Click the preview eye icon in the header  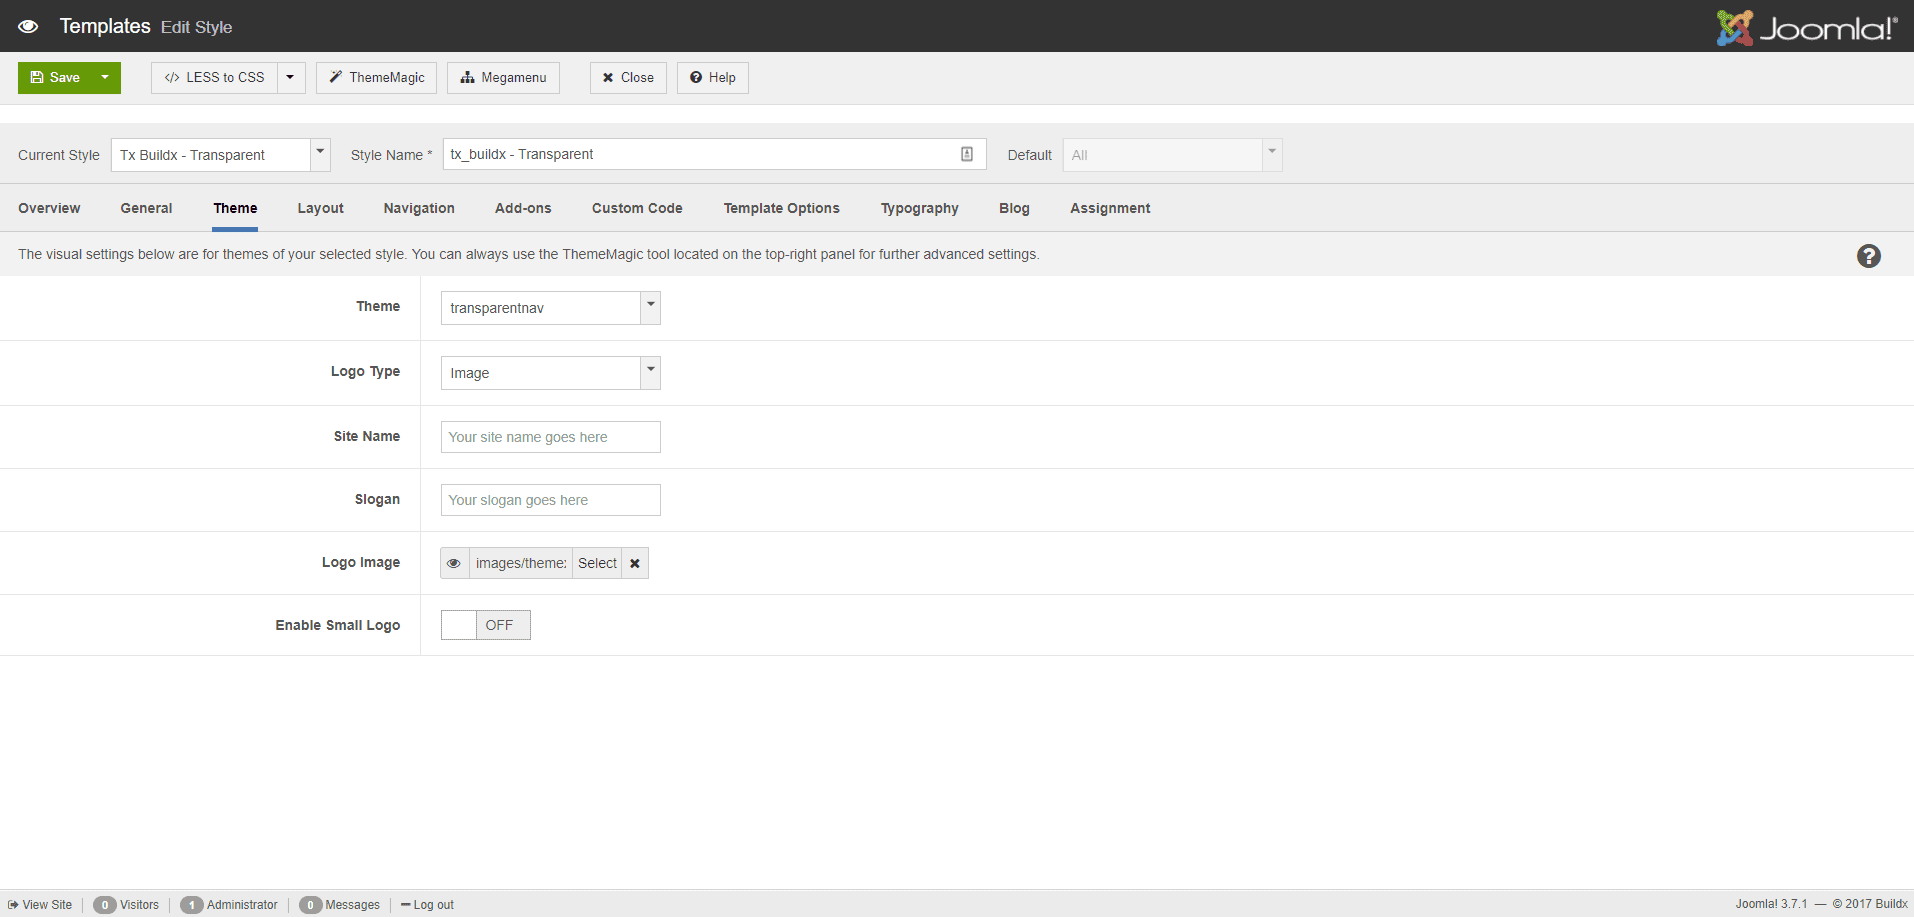(27, 26)
